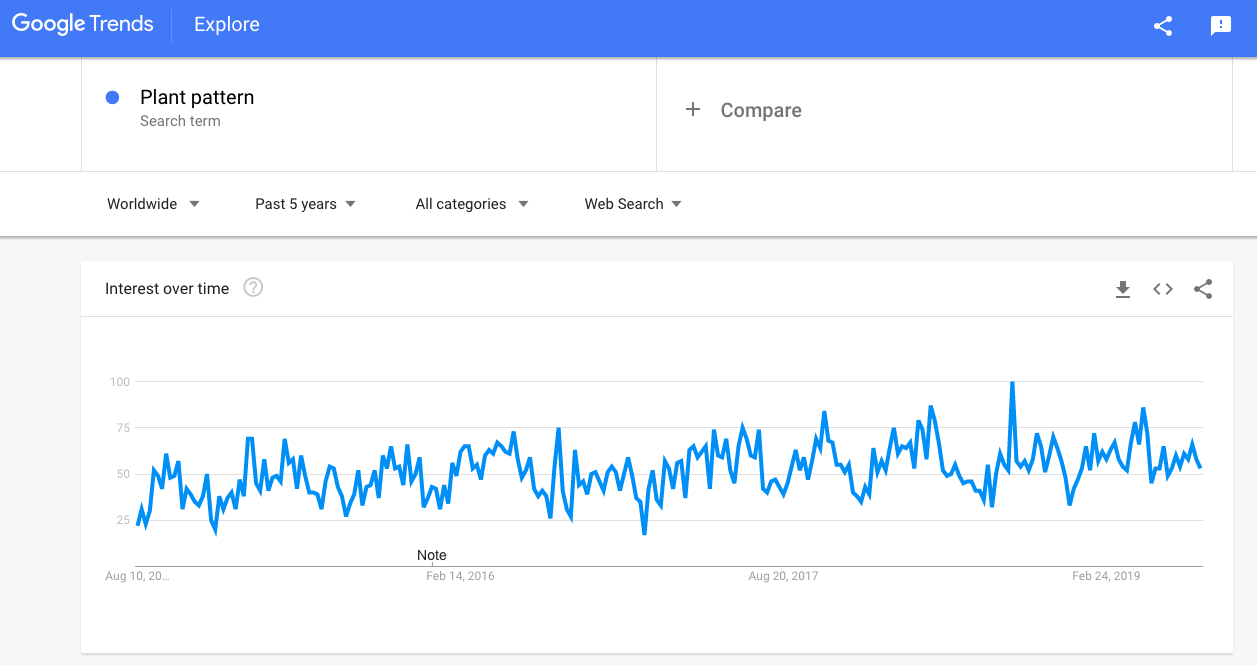Click the Note marker on the chart
The width and height of the screenshot is (1257, 665).
[x=432, y=555]
